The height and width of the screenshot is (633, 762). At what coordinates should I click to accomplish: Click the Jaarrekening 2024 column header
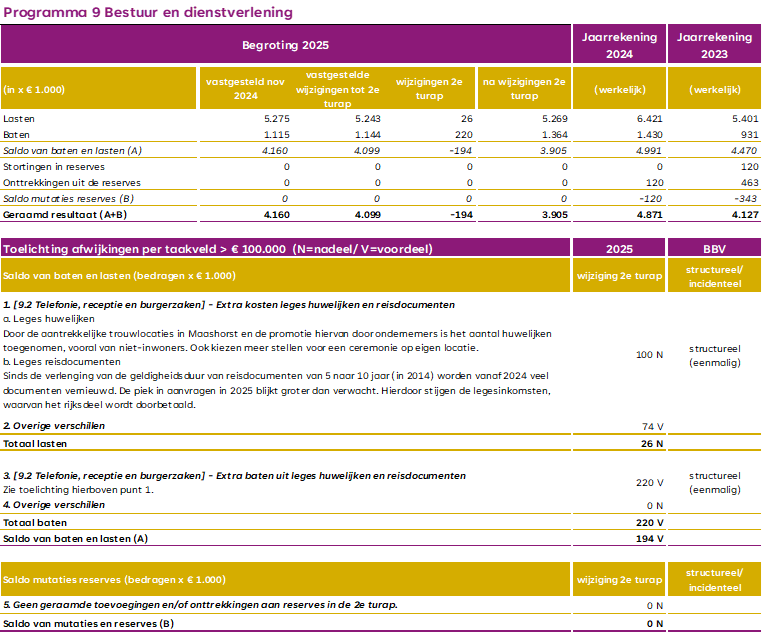pos(619,45)
